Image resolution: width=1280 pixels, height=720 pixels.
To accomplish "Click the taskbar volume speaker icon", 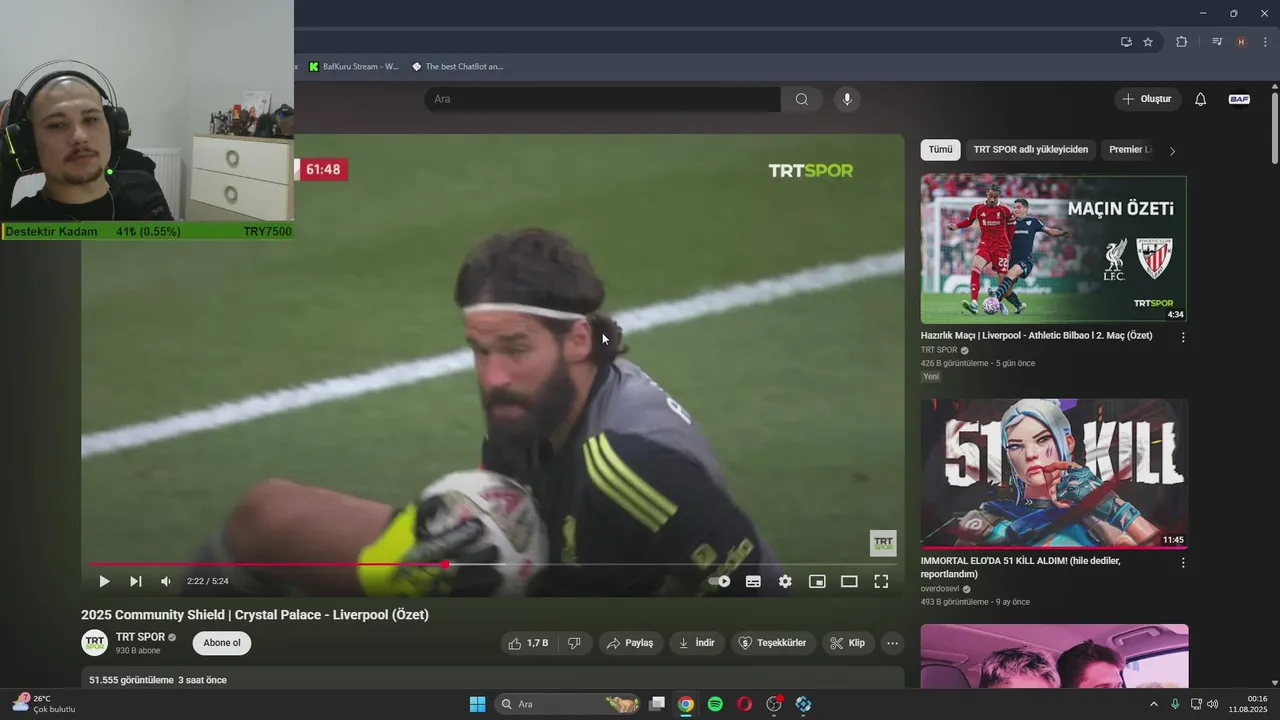I will click(x=1213, y=704).
